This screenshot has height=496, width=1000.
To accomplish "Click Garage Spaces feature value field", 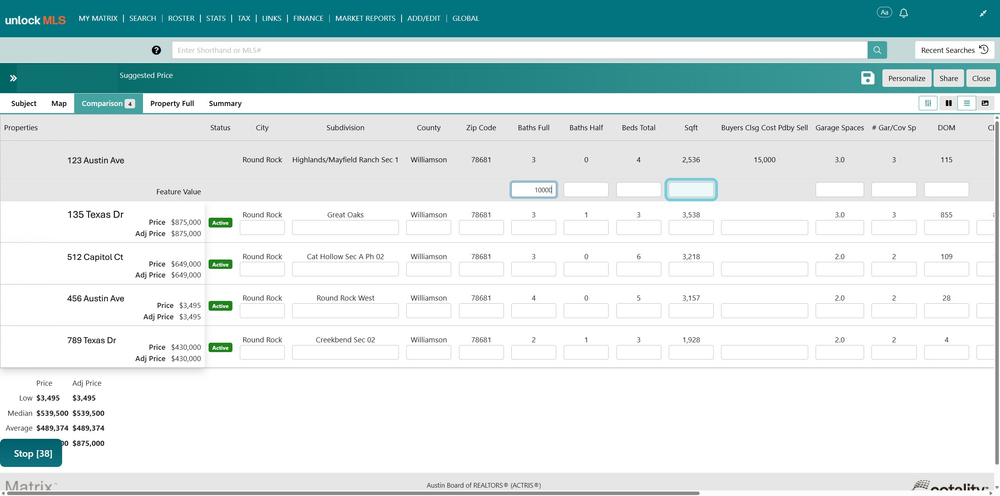I will coord(839,190).
